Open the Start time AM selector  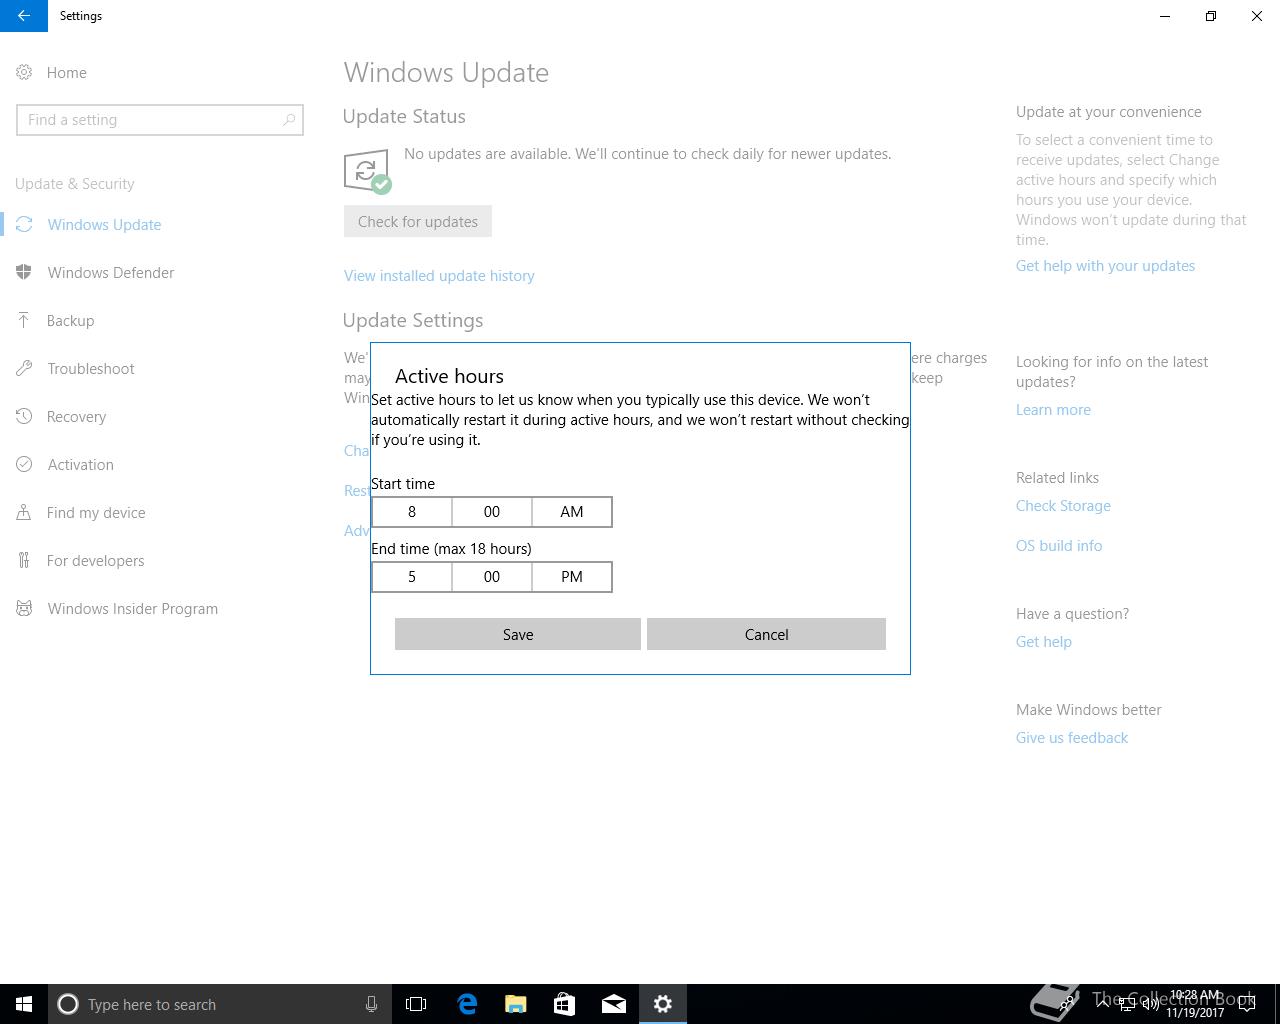572,512
